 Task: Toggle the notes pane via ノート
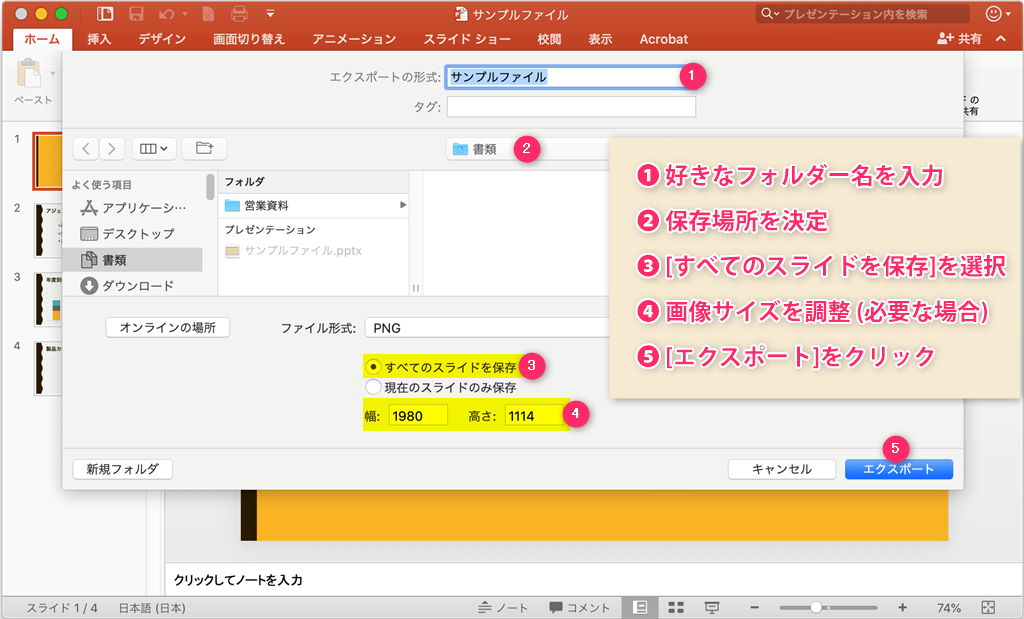tap(502, 606)
